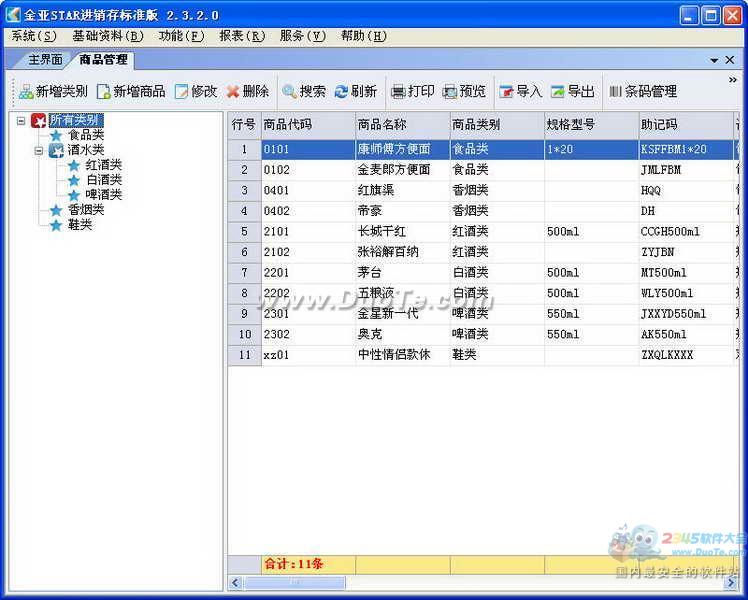This screenshot has width=748, height=600.
Task: Select the 香烟类 category in the tree
Action: 86,210
